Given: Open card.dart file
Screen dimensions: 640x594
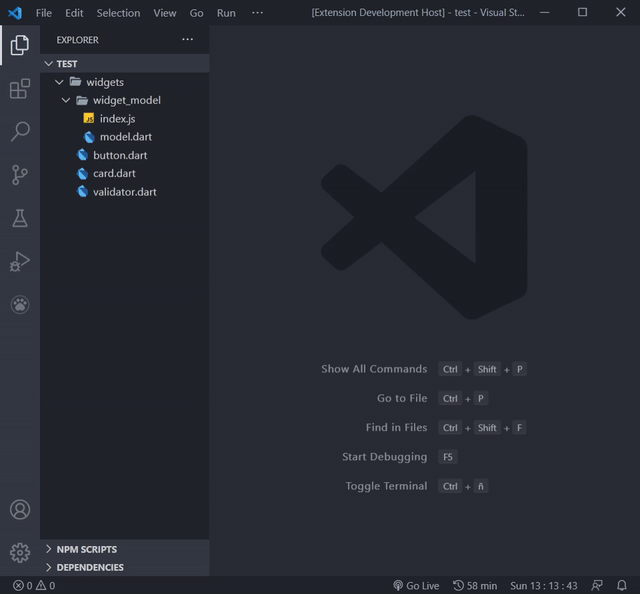Looking at the screenshot, I should 125,174.
